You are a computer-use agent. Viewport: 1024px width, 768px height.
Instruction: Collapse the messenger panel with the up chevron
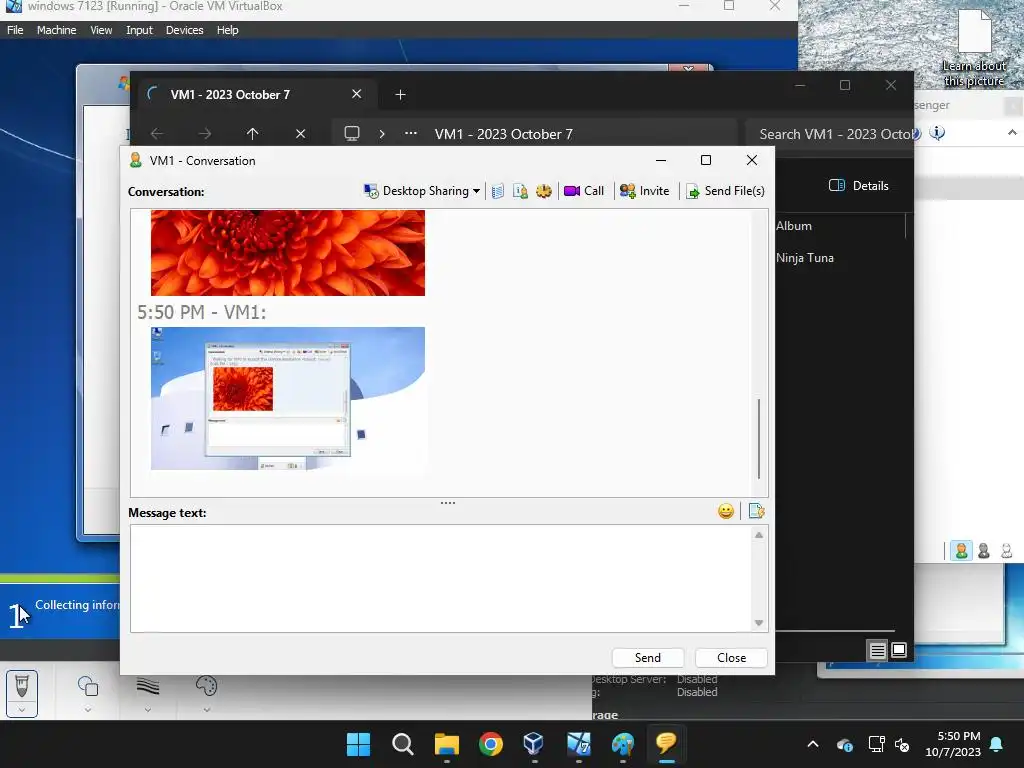tap(1012, 133)
